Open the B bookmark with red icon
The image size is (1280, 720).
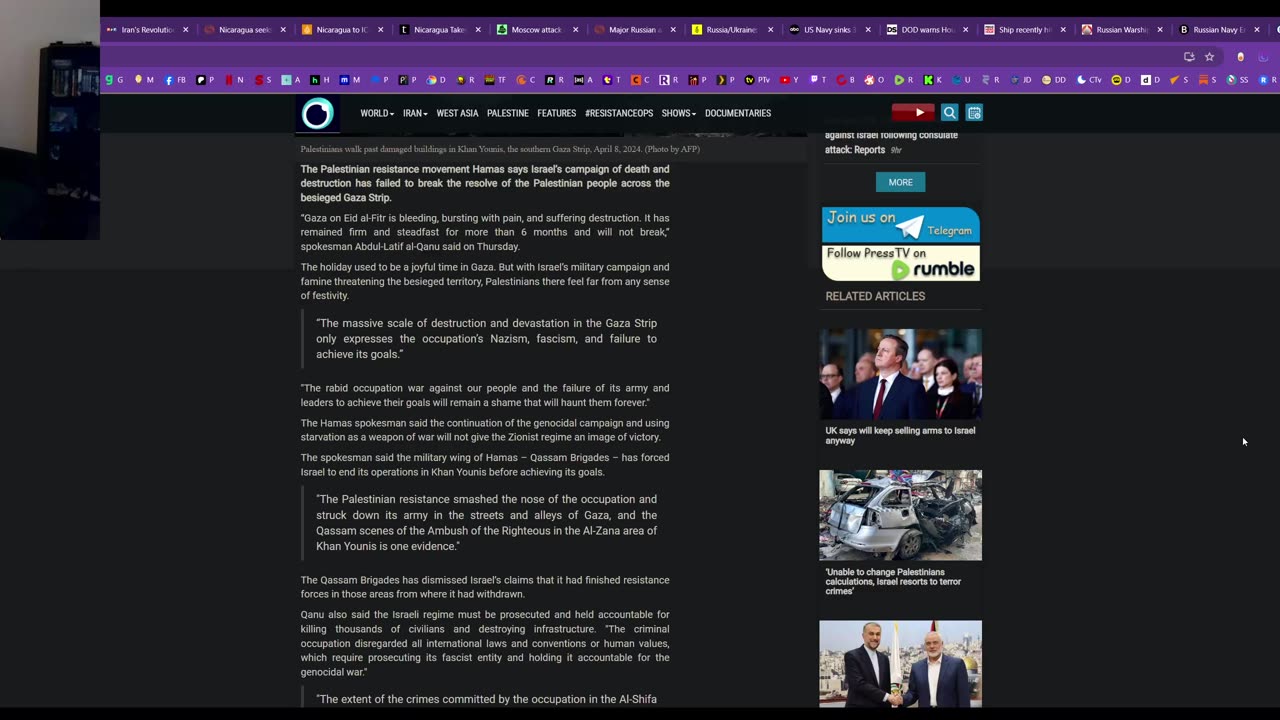point(846,80)
